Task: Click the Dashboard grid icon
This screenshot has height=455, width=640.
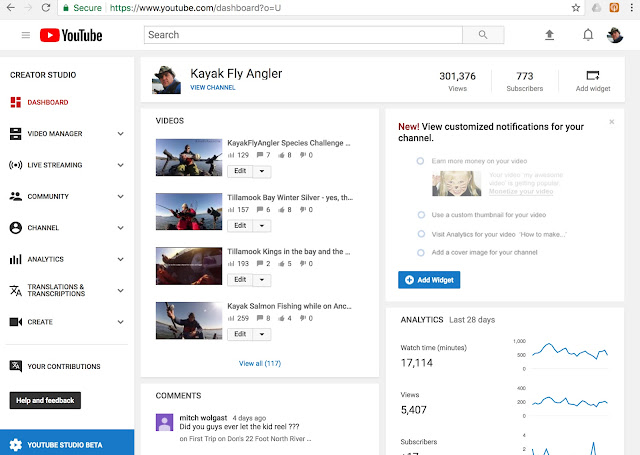Action: [x=16, y=102]
